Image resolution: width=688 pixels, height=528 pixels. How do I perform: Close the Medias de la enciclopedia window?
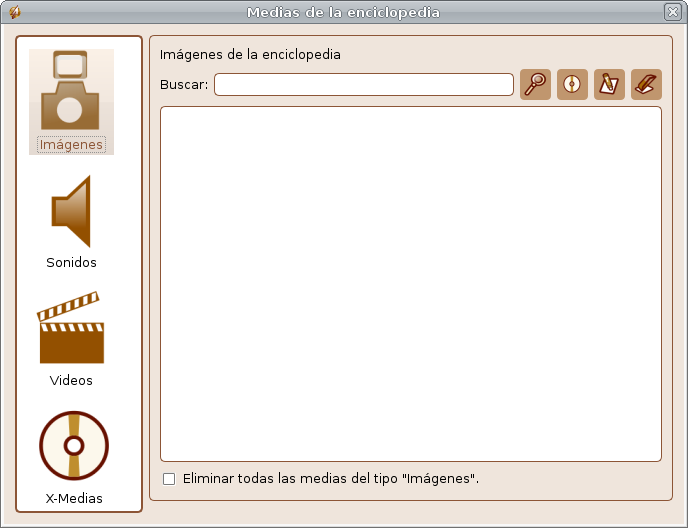(672, 12)
